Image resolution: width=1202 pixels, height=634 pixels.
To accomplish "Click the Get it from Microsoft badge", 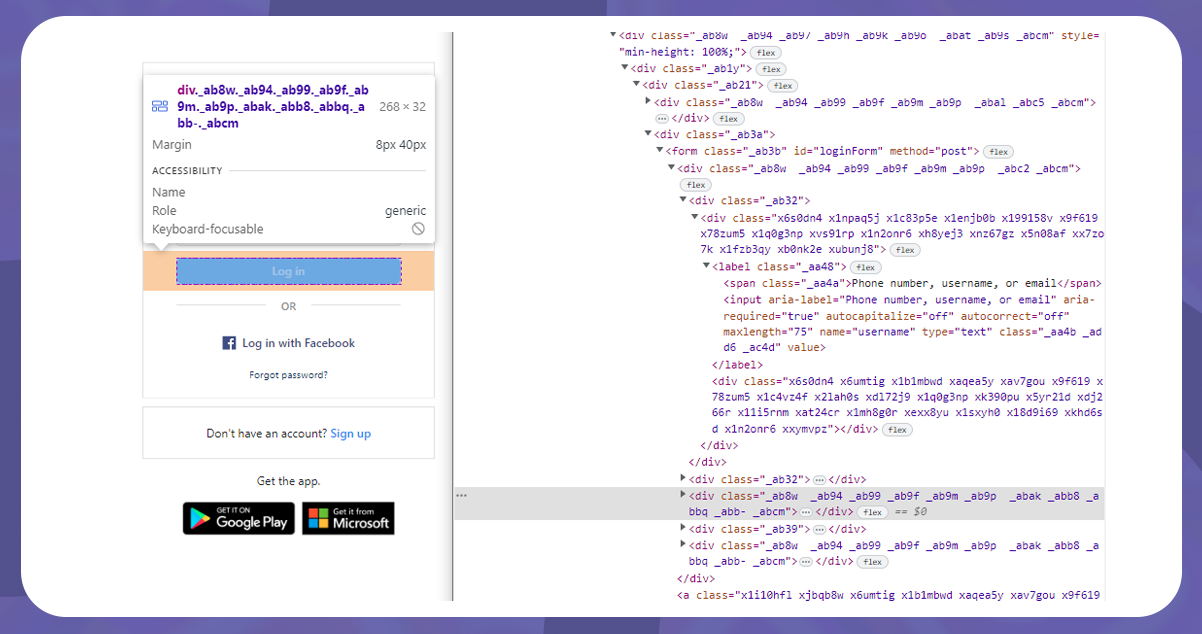I will point(347,518).
